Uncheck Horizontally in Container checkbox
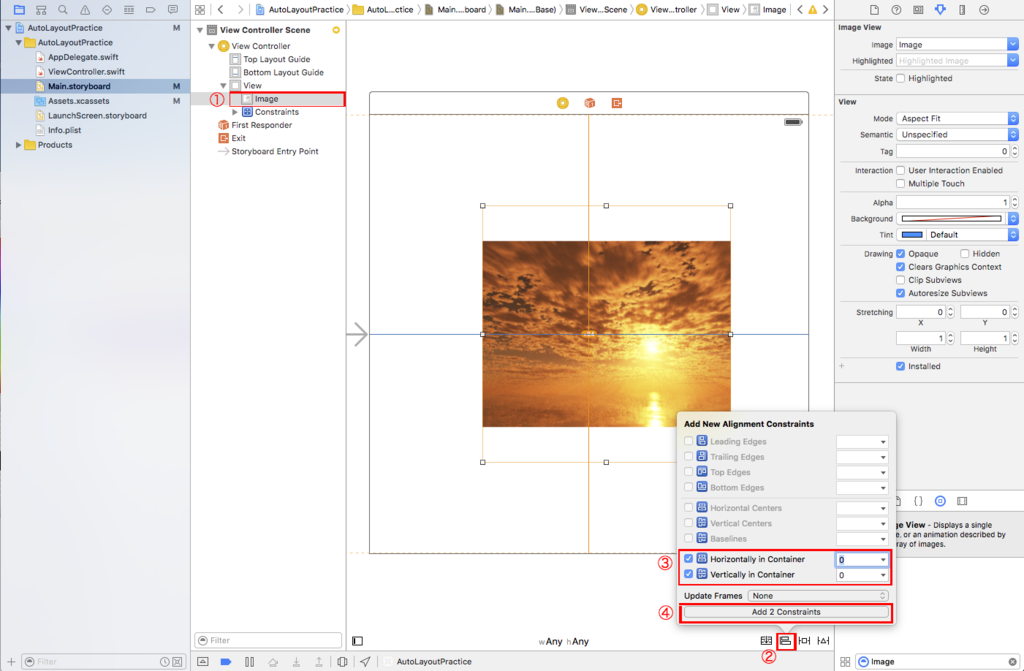The width and height of the screenshot is (1024, 671). 688,559
